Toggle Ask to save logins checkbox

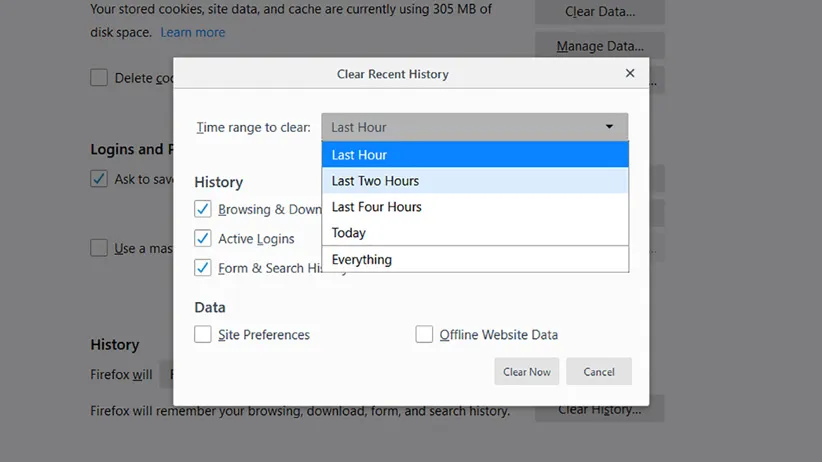click(99, 179)
